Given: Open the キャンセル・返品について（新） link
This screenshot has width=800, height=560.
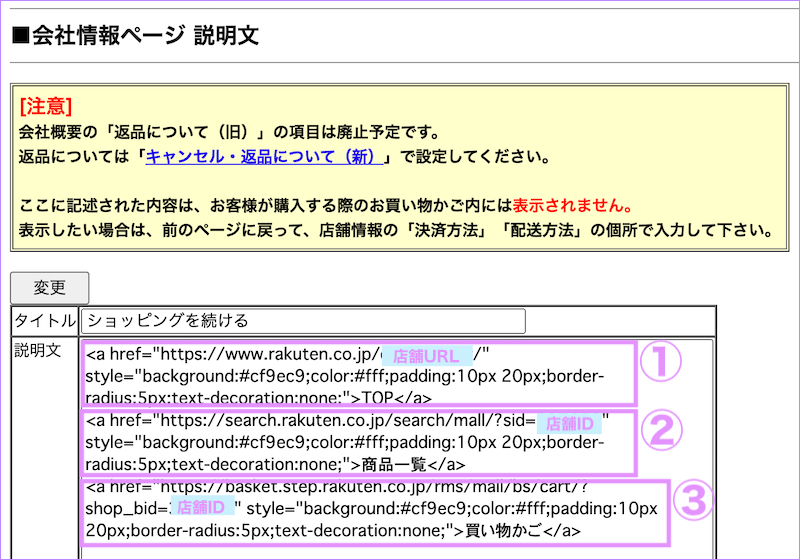Looking at the screenshot, I should (x=264, y=156).
